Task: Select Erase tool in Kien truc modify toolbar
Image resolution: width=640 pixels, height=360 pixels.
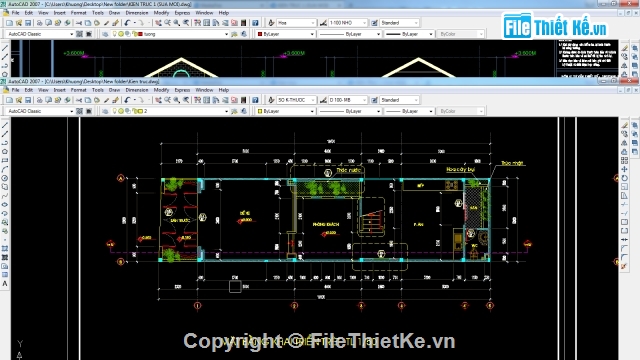Action: click(624, 125)
